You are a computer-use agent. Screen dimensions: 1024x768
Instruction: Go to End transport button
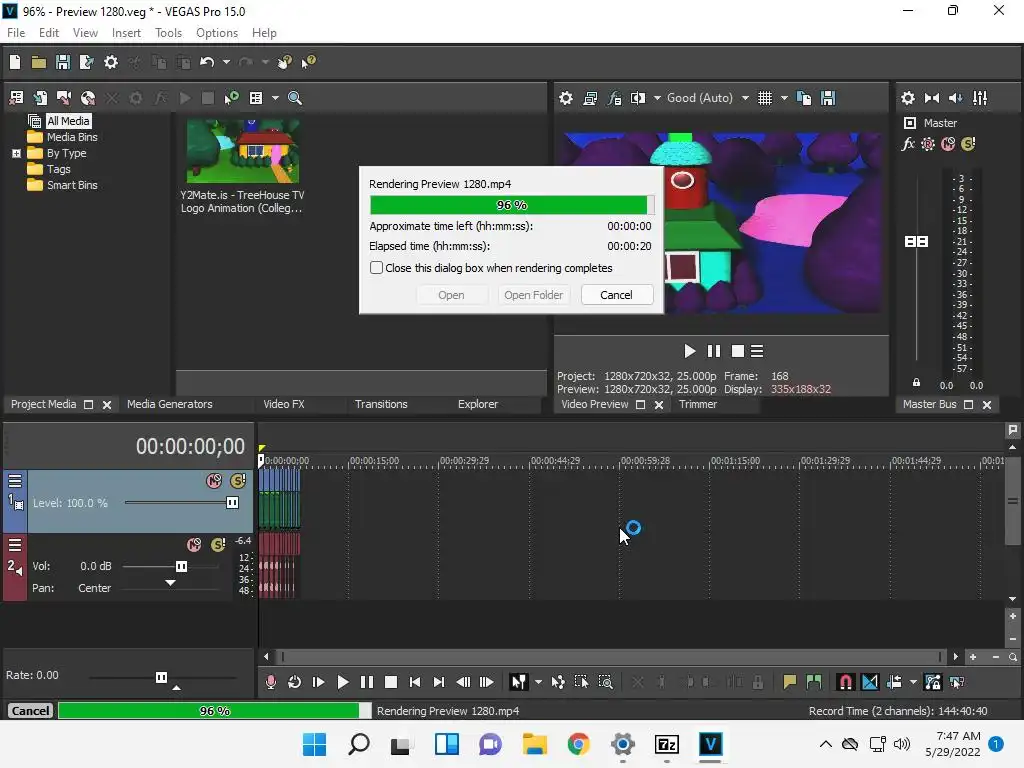click(439, 682)
